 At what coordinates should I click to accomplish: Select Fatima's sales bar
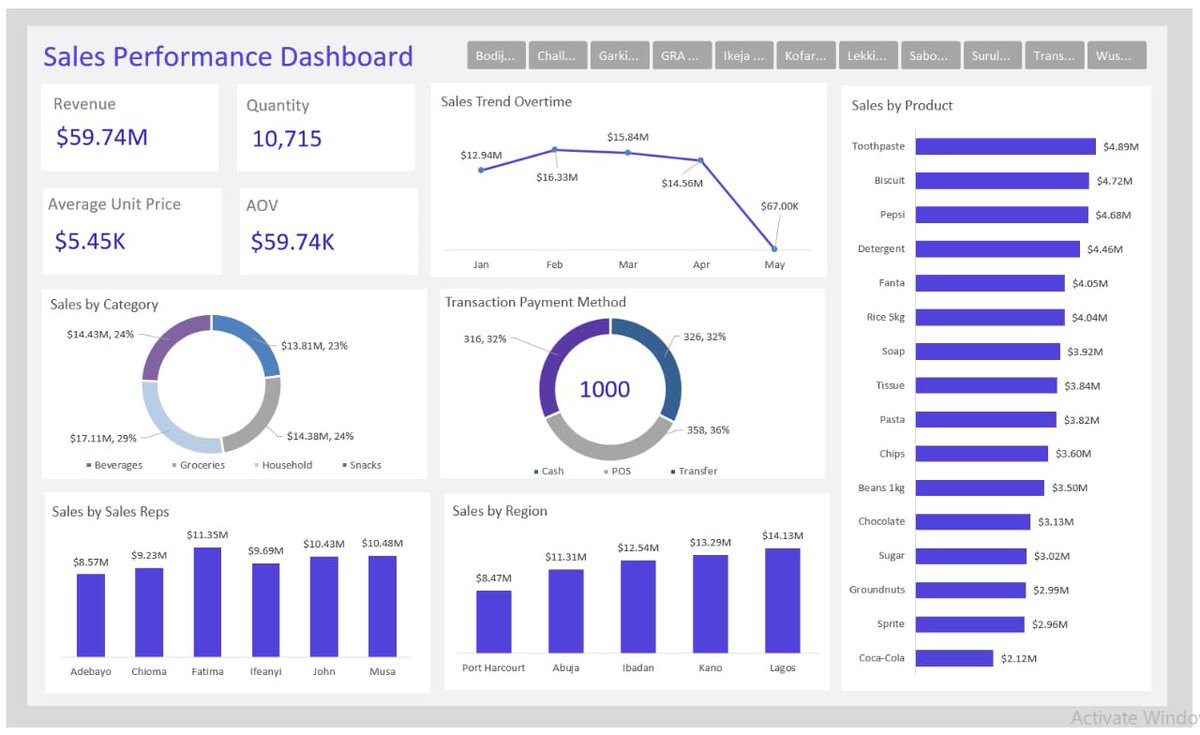pos(207,602)
